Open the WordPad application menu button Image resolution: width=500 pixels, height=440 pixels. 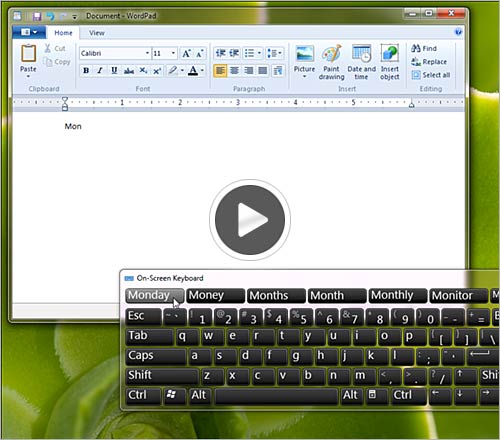(x=29, y=32)
